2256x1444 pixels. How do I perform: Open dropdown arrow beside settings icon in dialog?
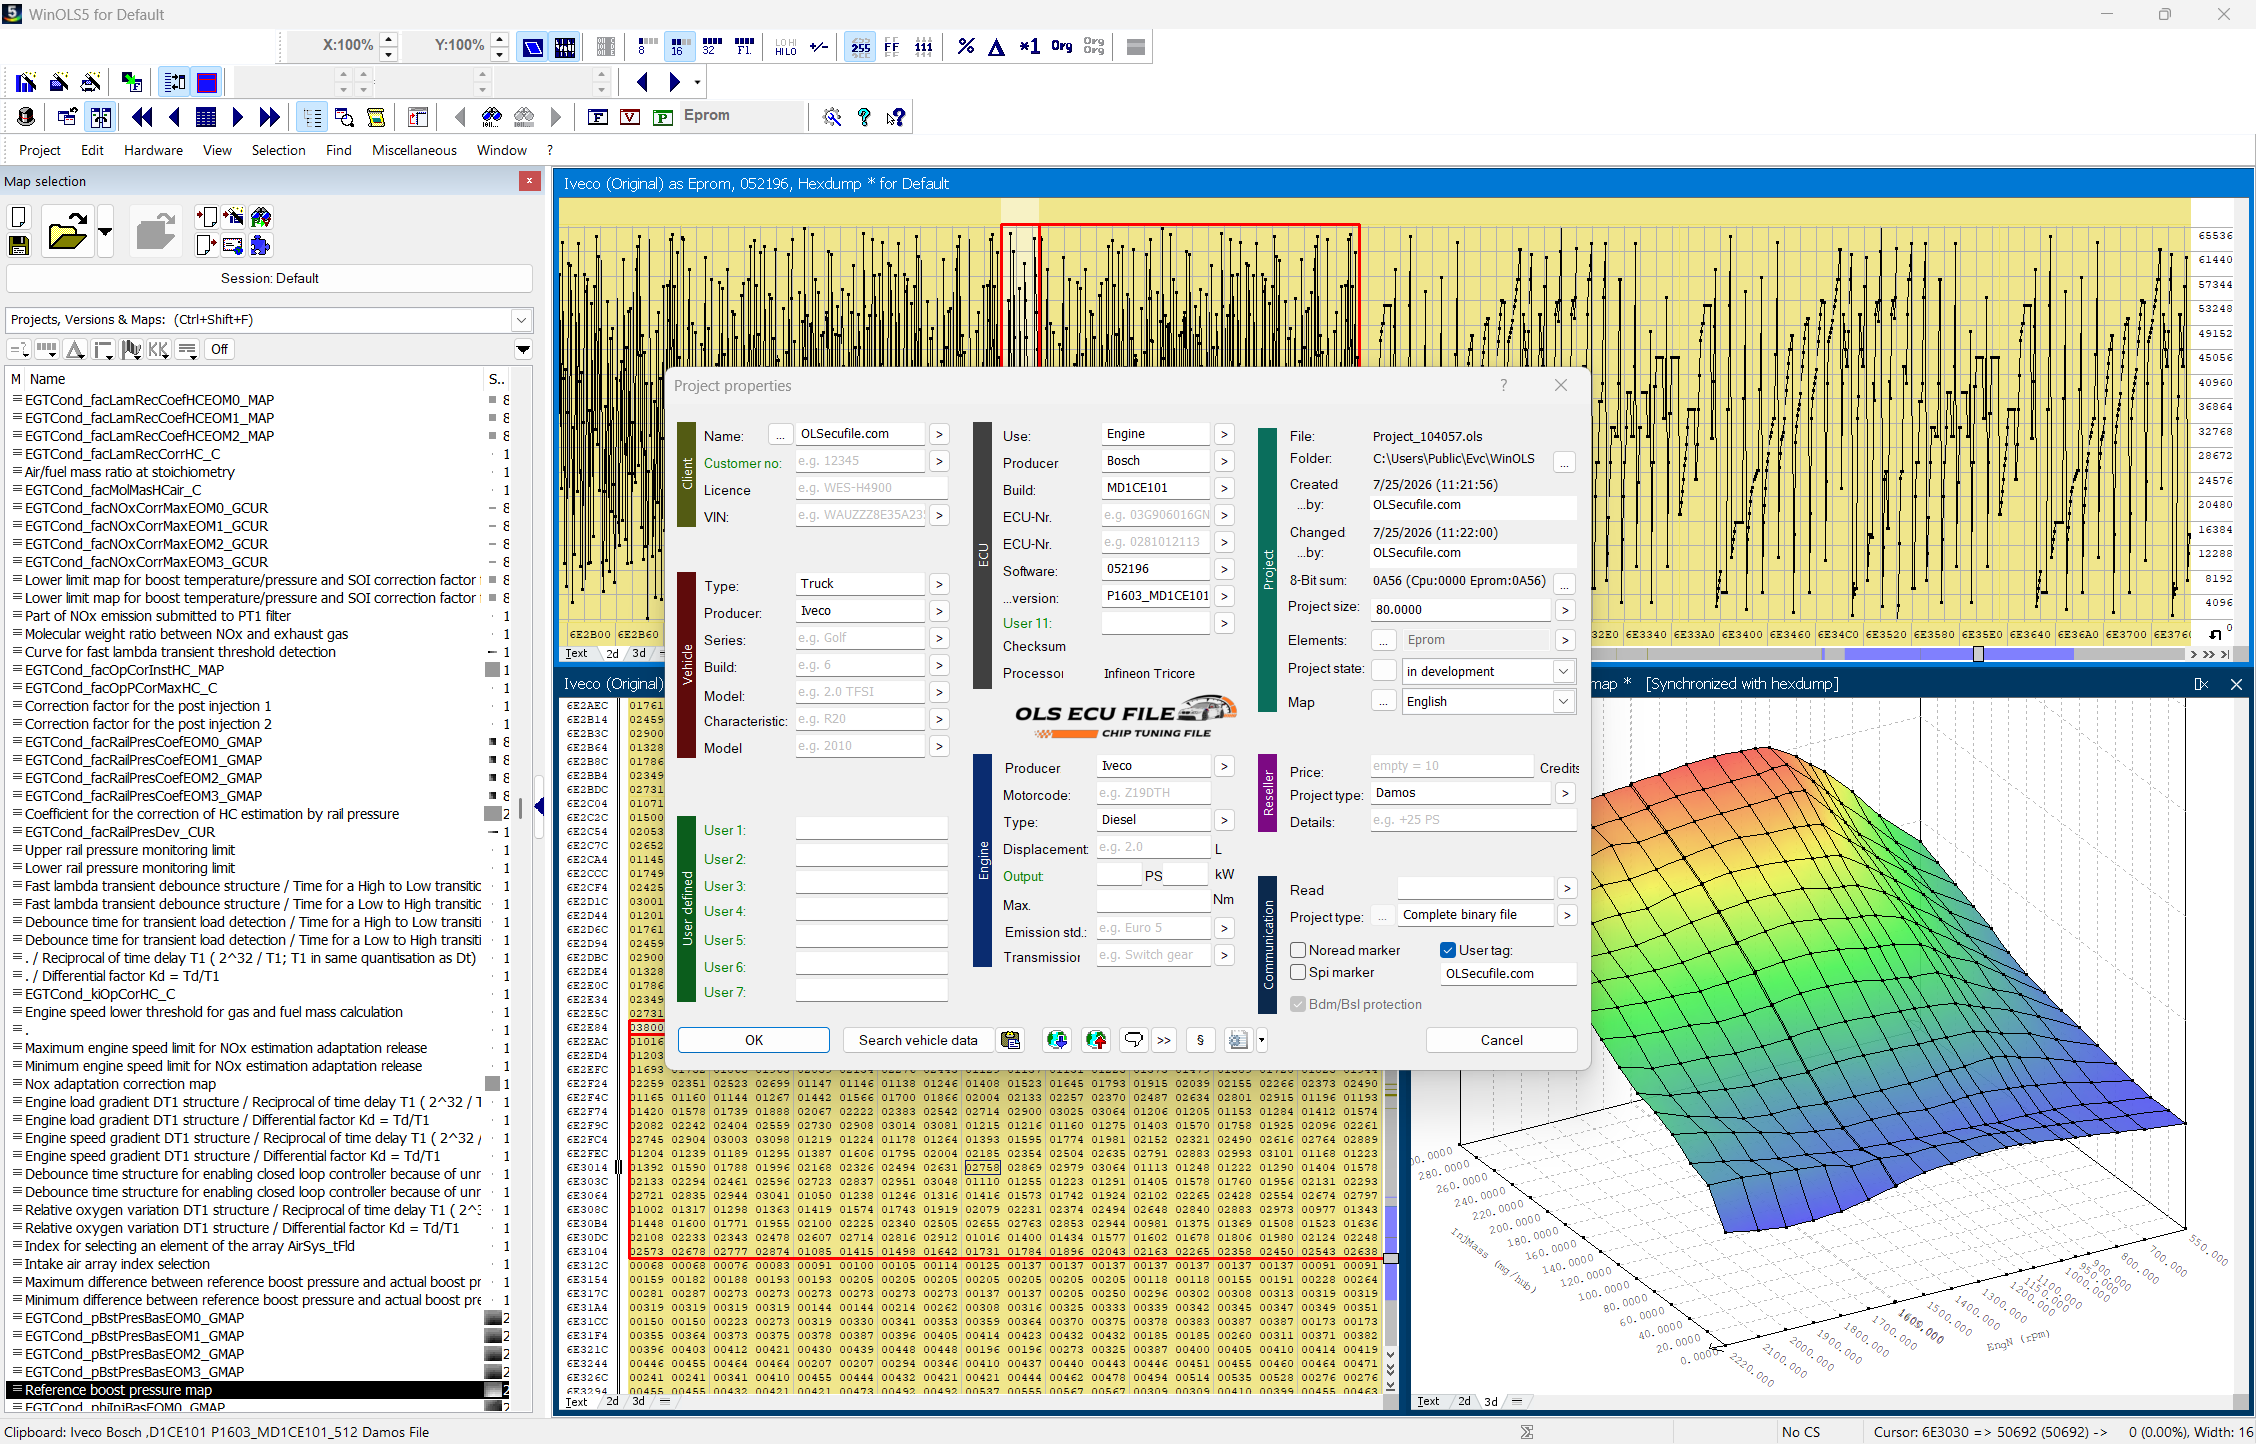[x=1262, y=1040]
